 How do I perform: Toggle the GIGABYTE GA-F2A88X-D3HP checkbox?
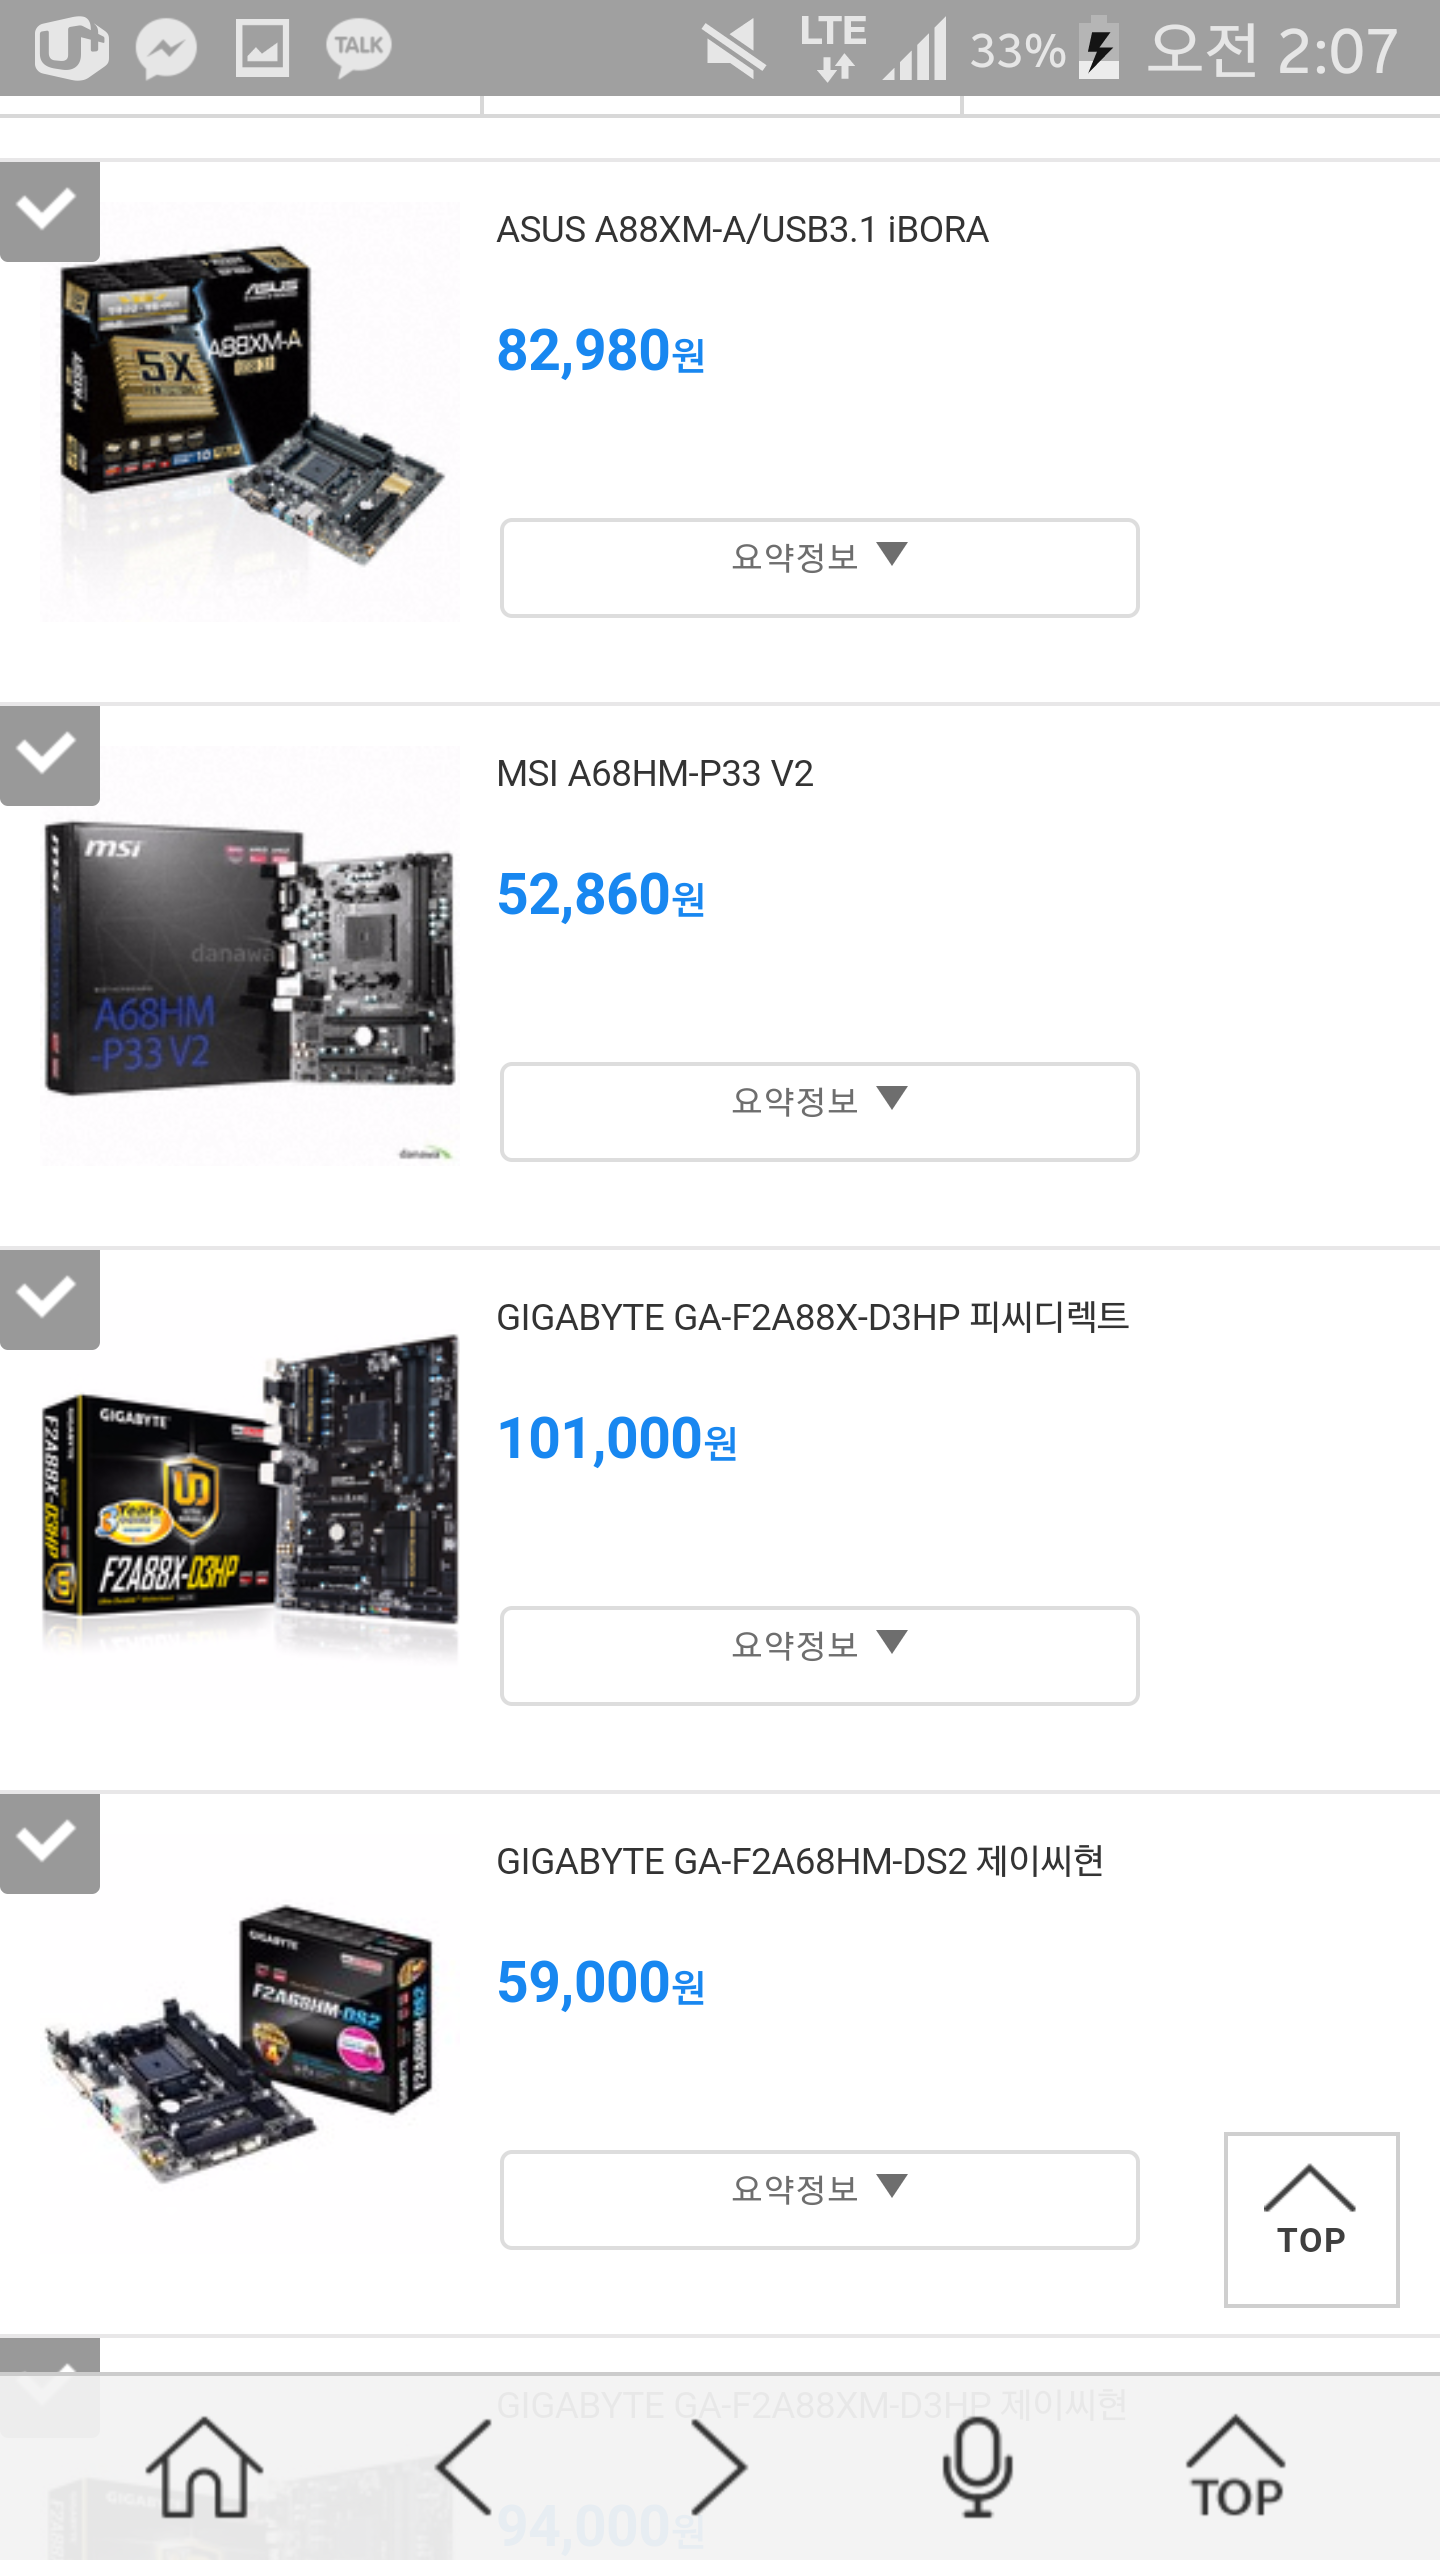pos(49,1299)
